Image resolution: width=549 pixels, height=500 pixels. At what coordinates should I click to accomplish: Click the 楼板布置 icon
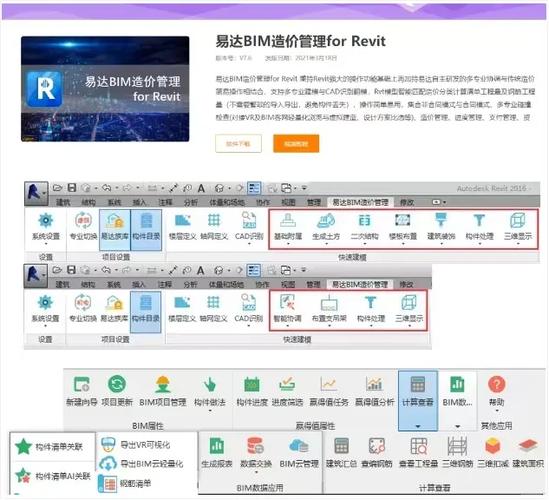tap(403, 221)
